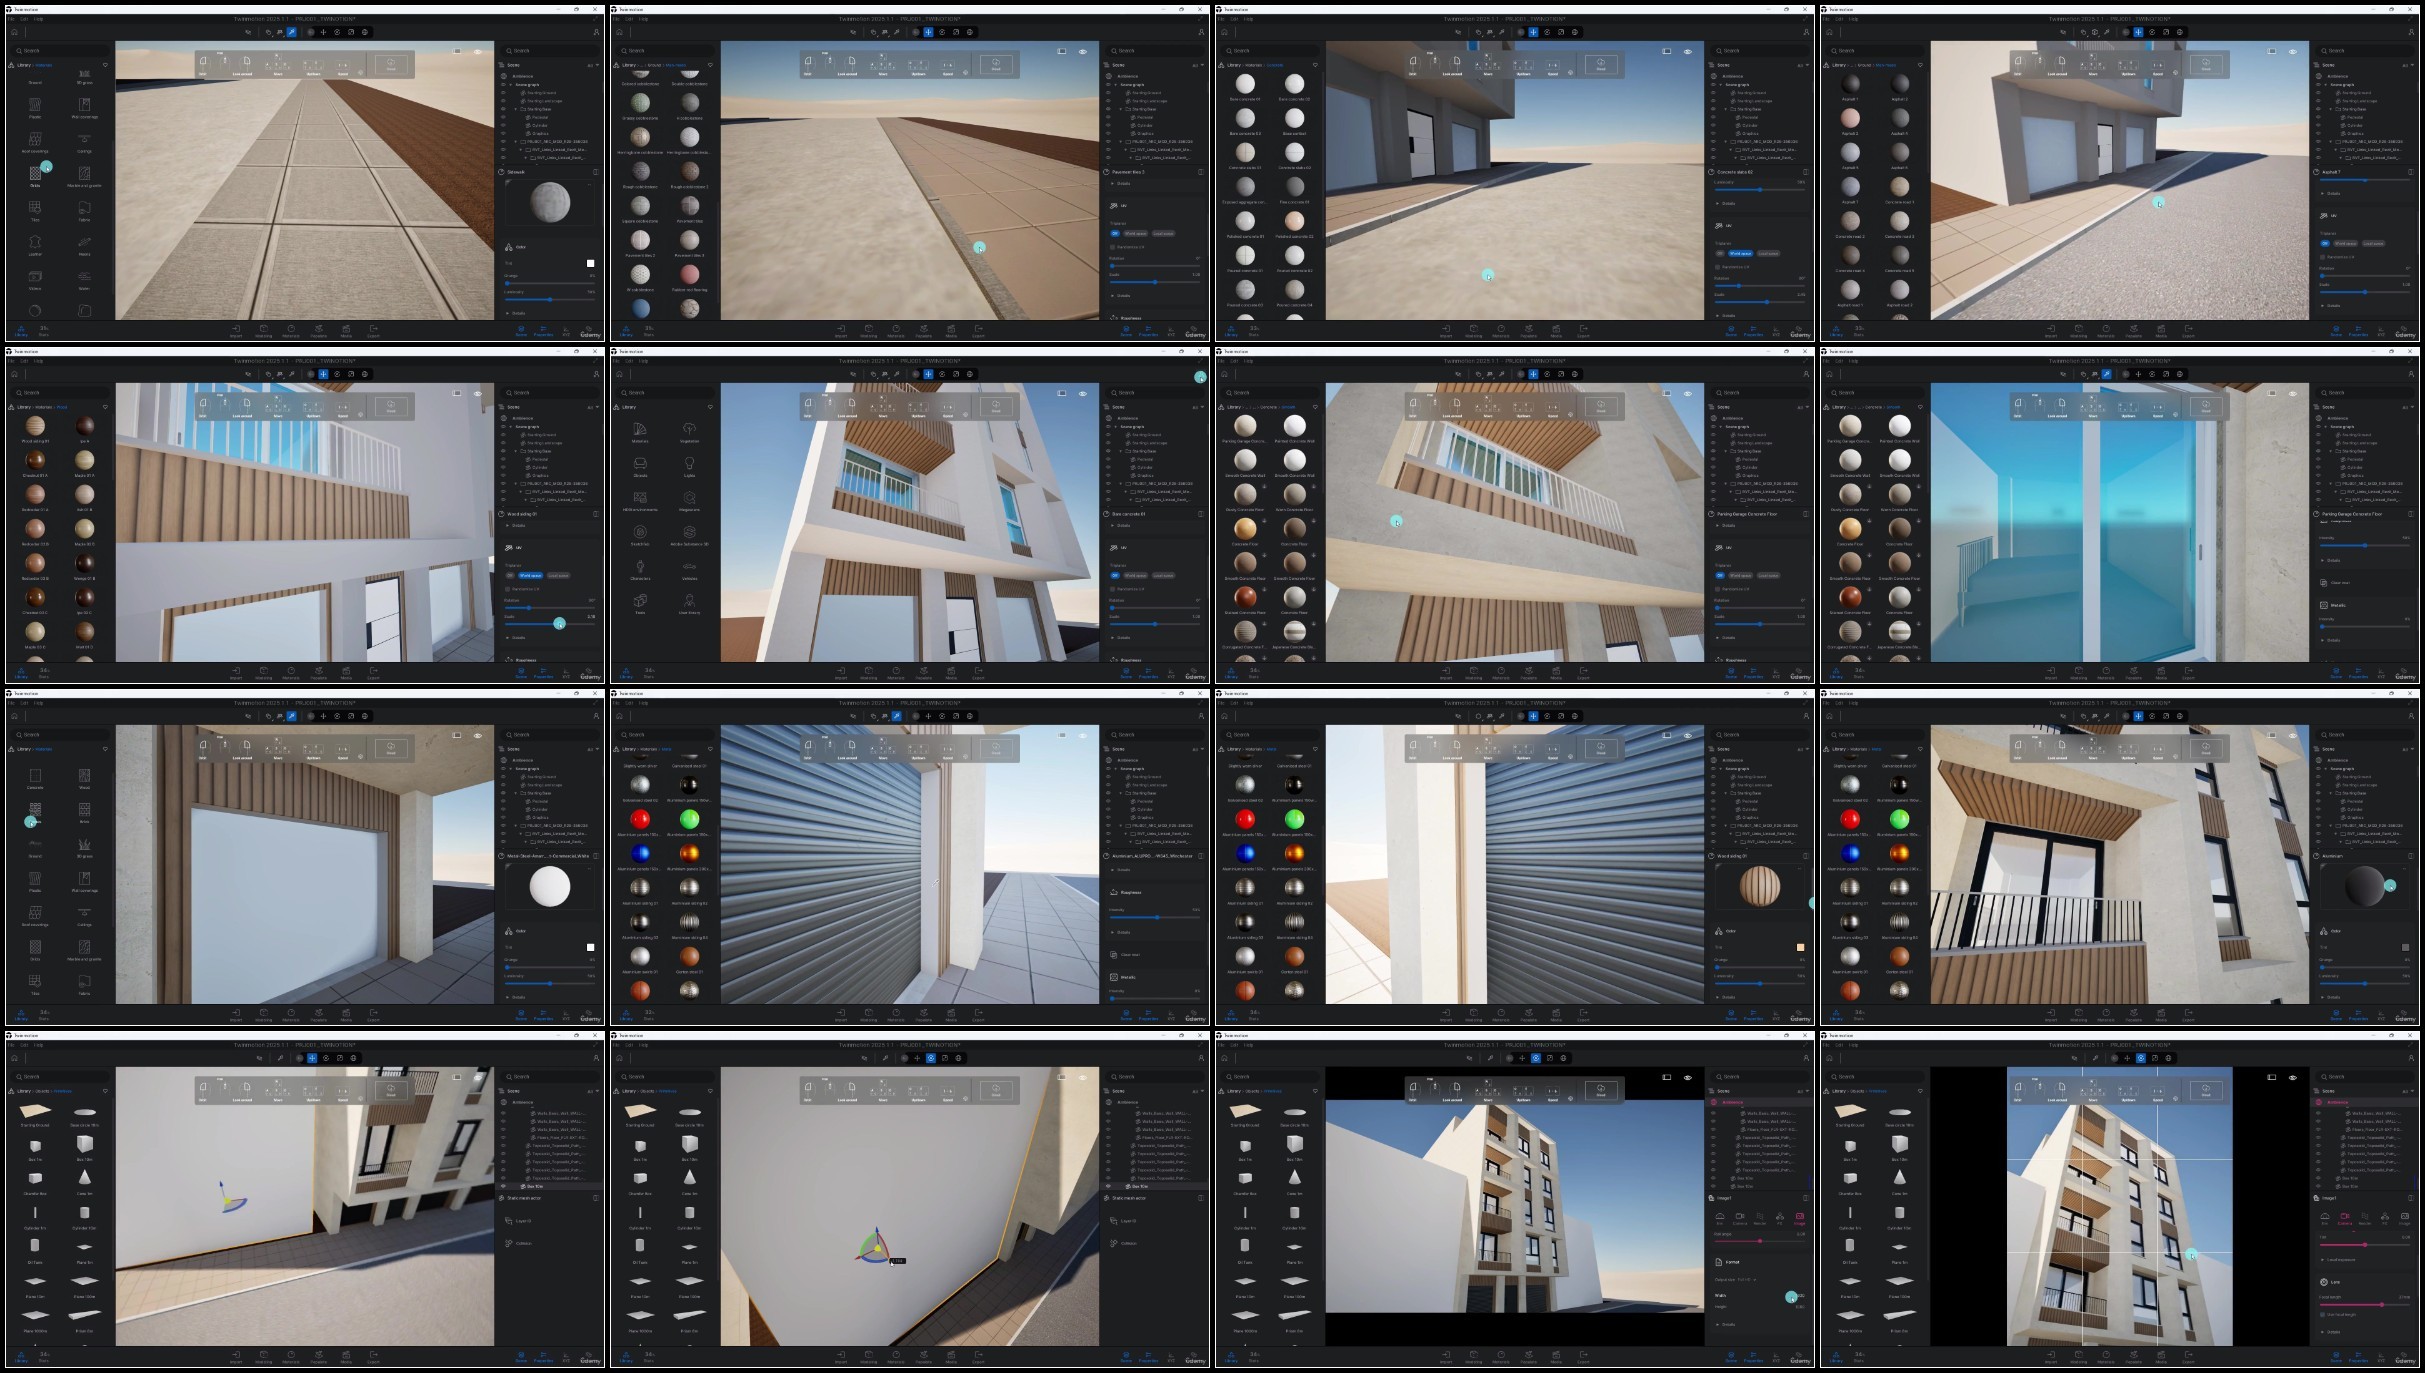Open HDRI environments in the Library root frame
Viewport: 2425px width, 1373px height.
click(x=640, y=501)
